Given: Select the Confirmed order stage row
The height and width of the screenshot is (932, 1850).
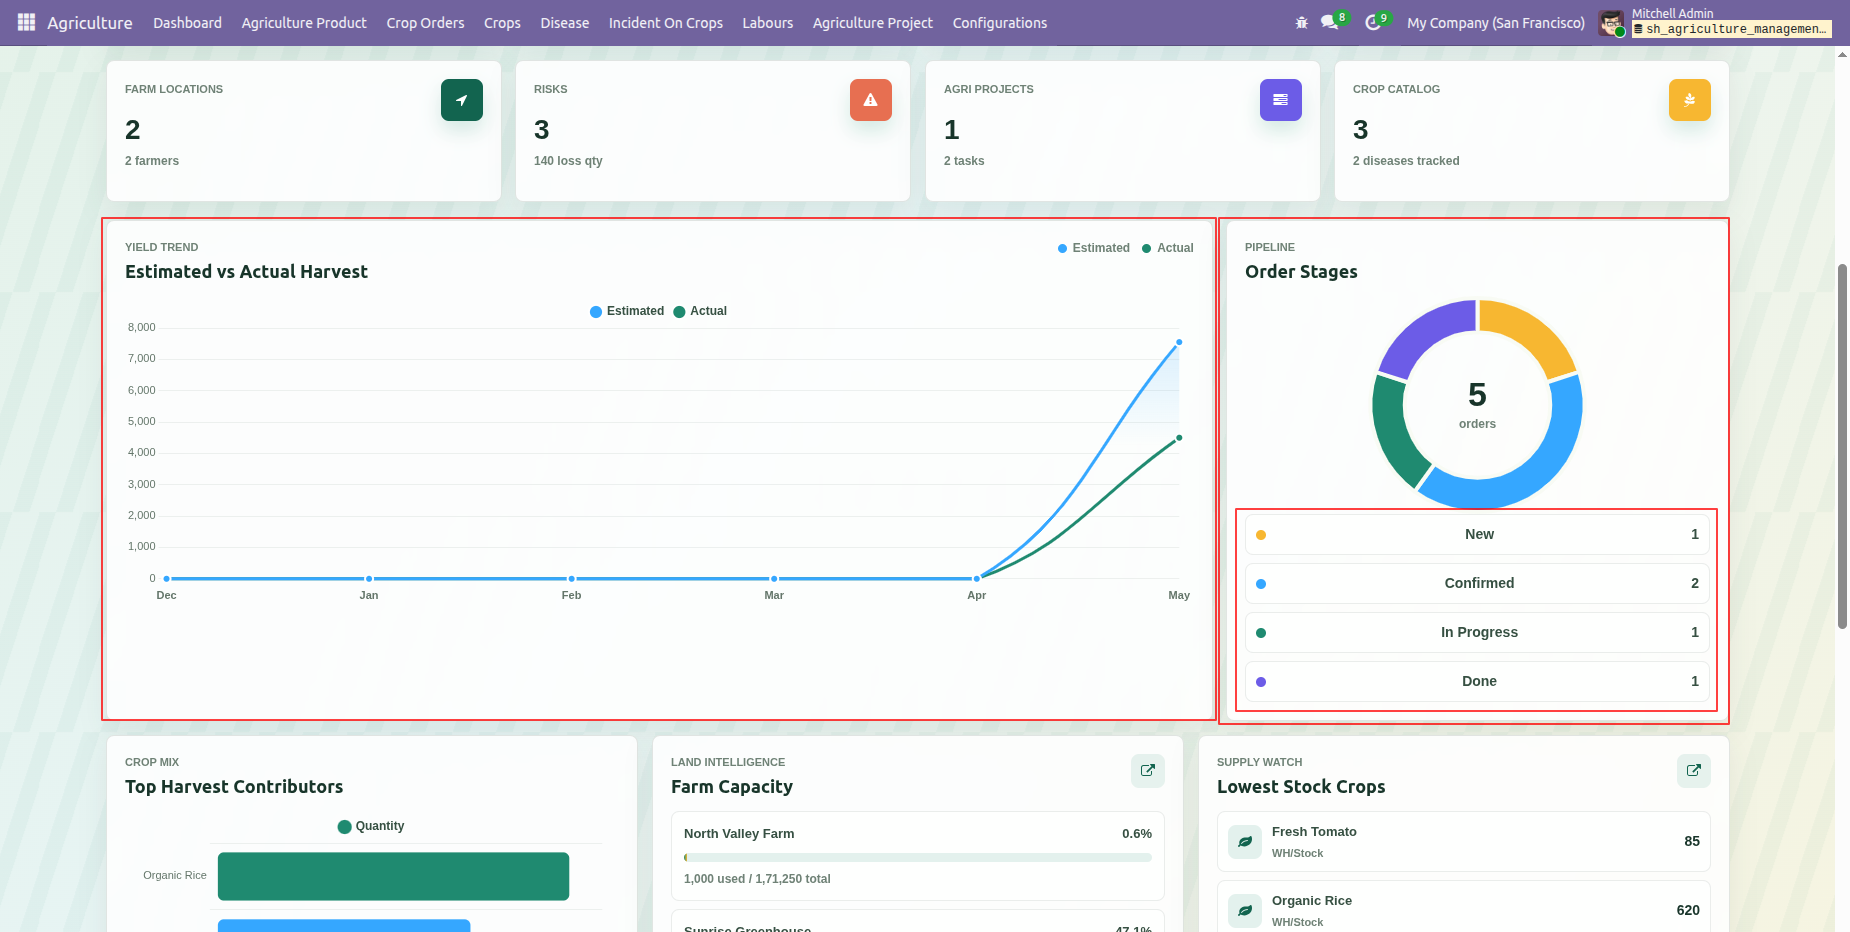Looking at the screenshot, I should pos(1477,584).
